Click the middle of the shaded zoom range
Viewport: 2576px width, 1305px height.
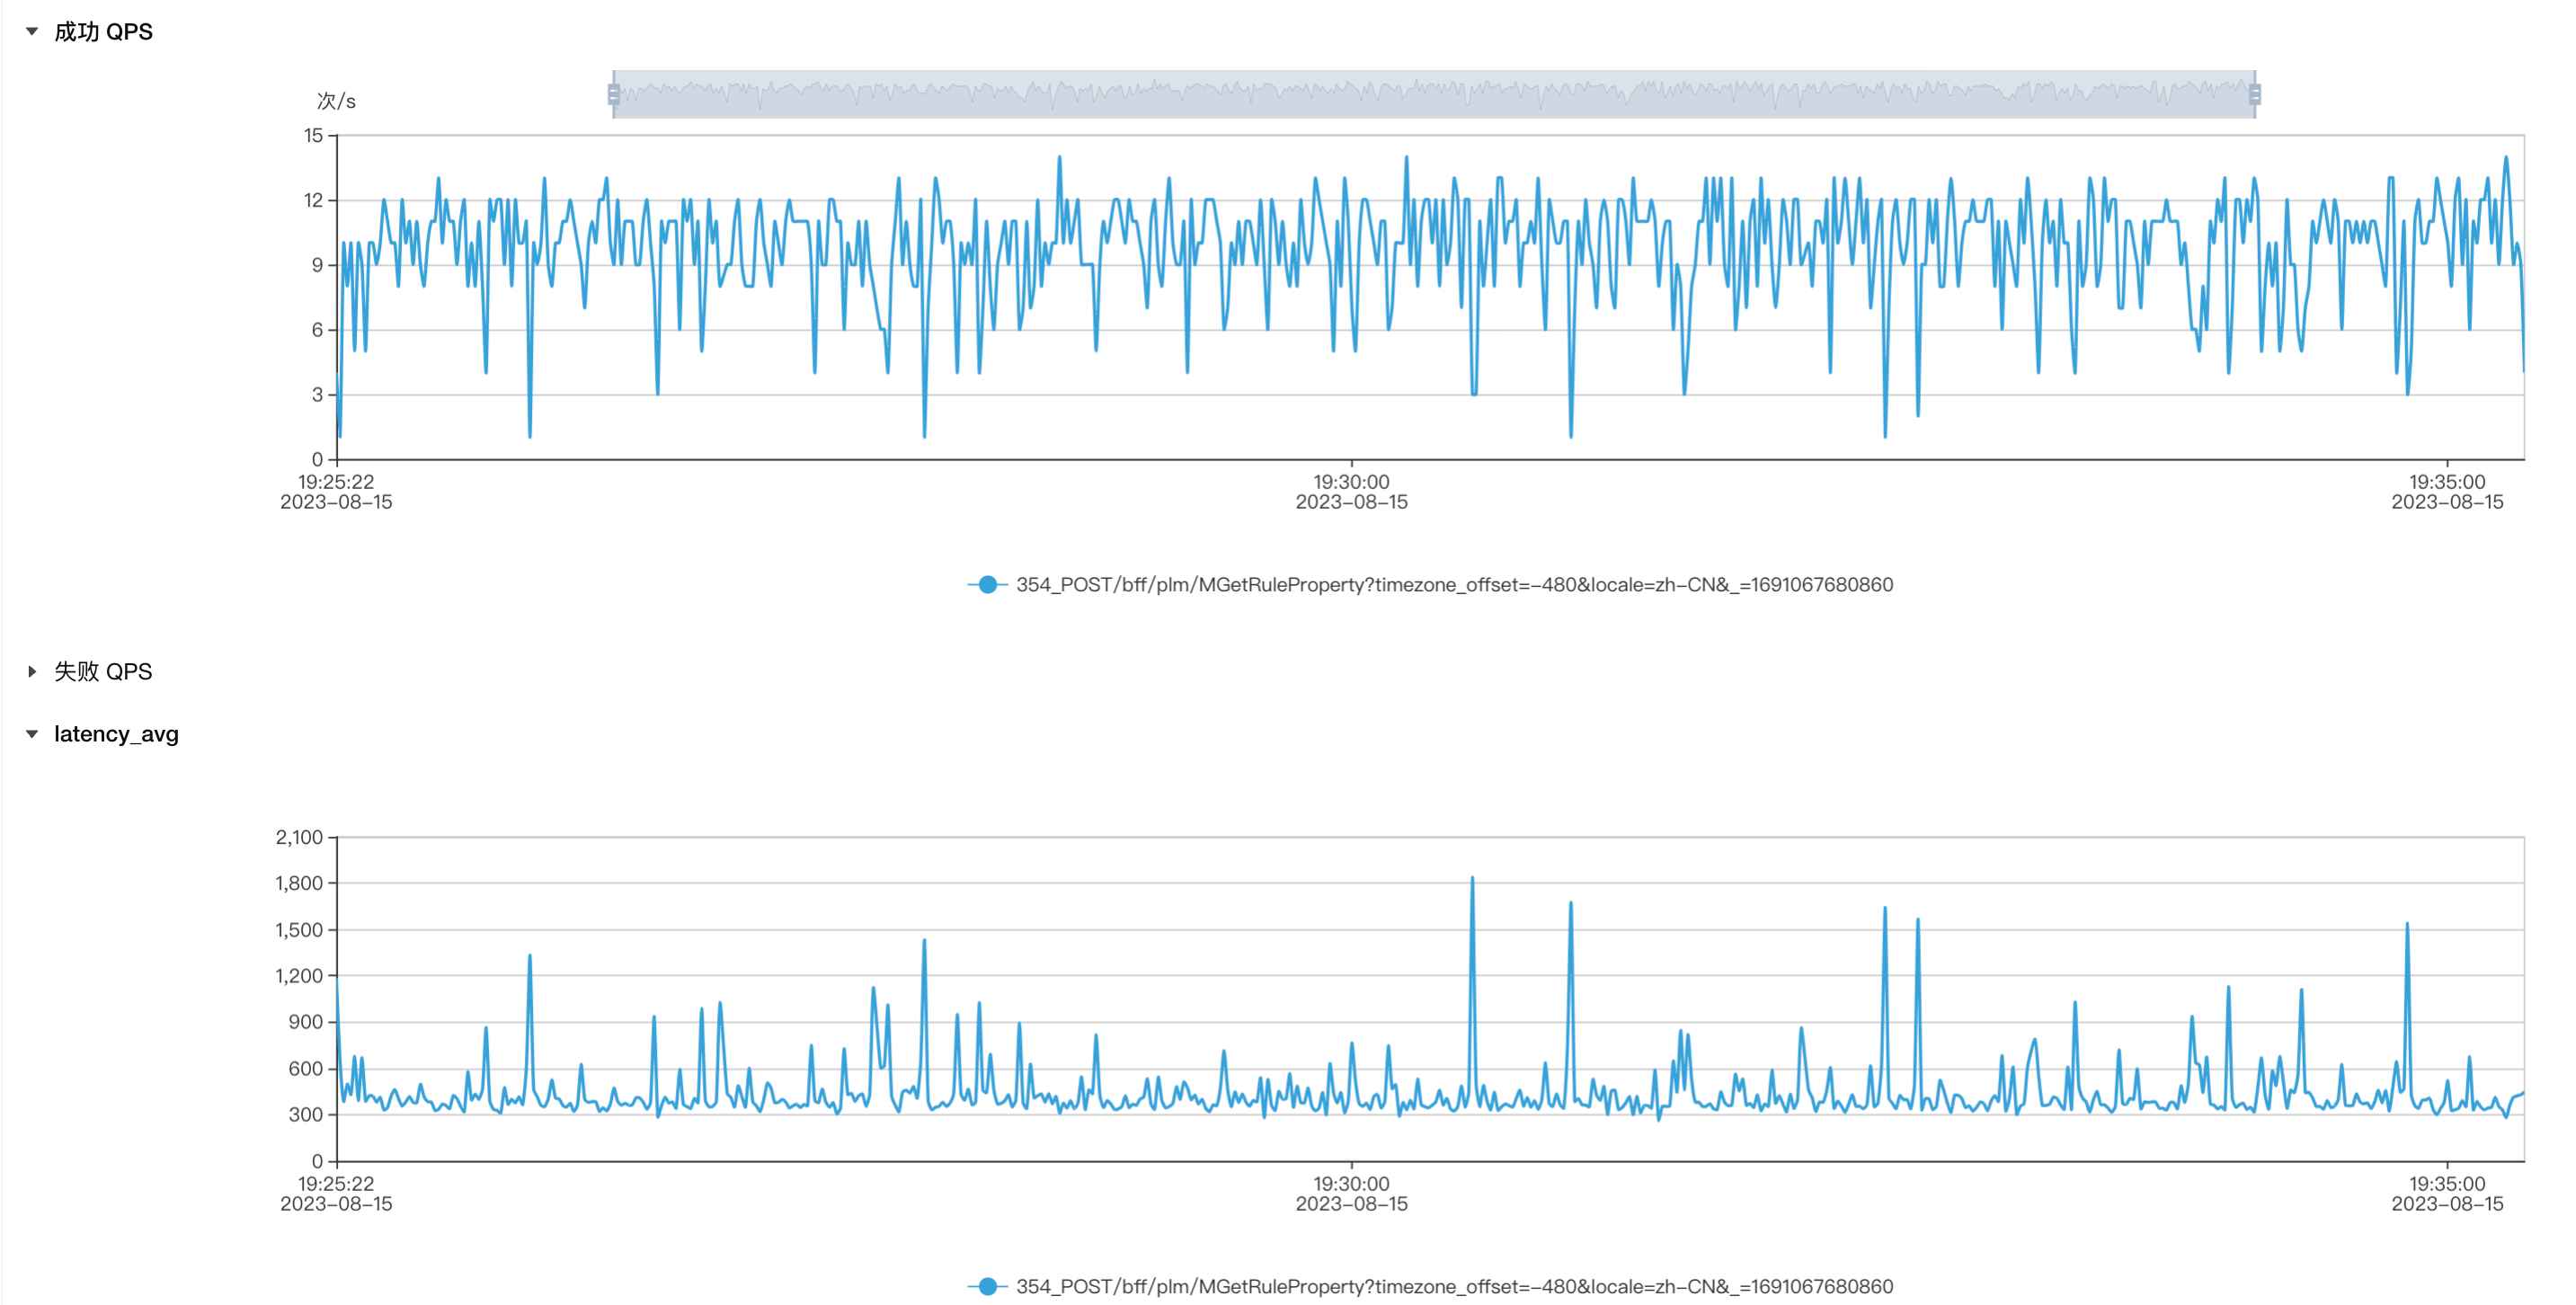[x=1433, y=94]
